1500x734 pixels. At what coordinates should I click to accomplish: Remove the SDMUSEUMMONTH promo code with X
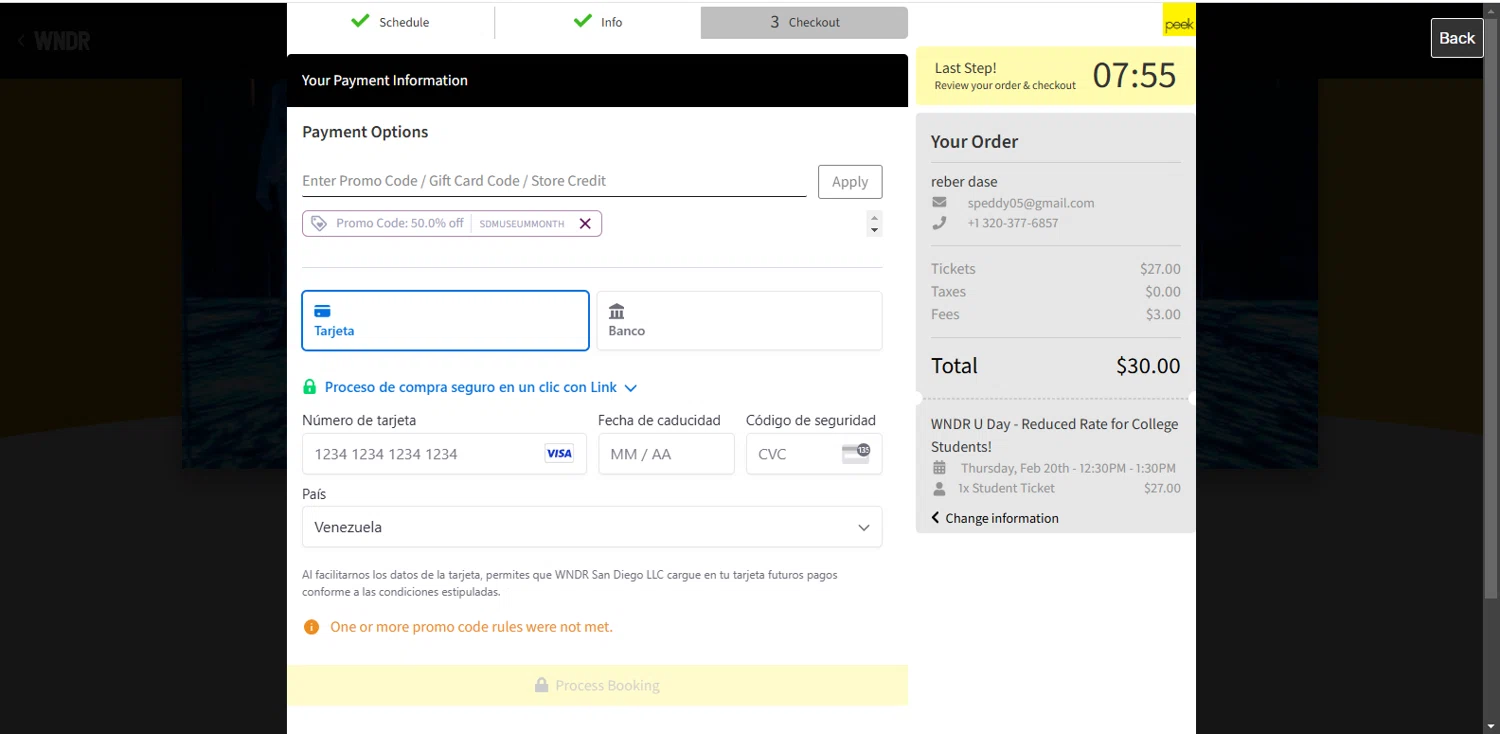pyautogui.click(x=585, y=224)
